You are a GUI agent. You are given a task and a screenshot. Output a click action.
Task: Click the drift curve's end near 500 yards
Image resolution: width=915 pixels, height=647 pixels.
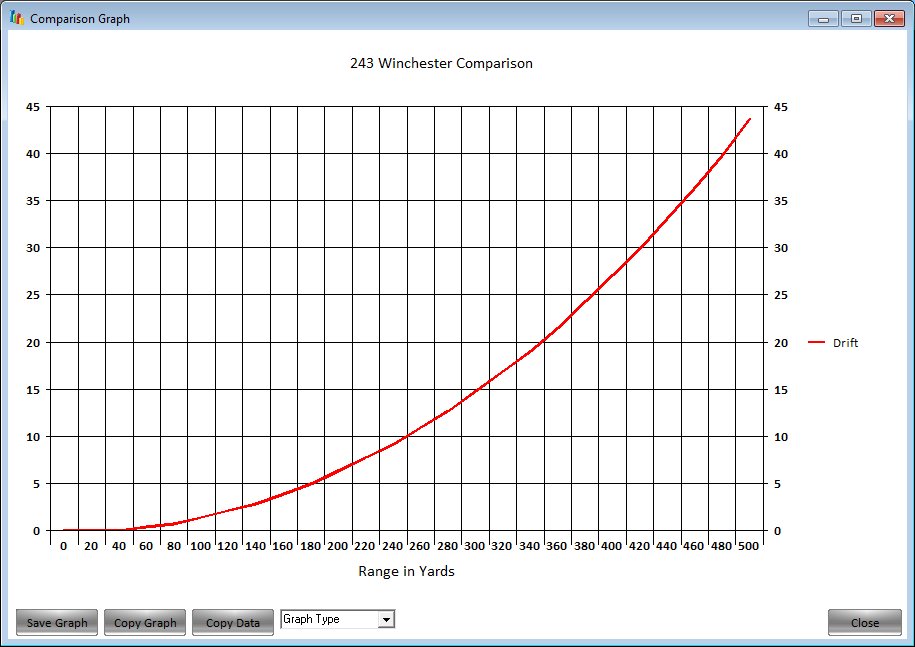tap(749, 120)
